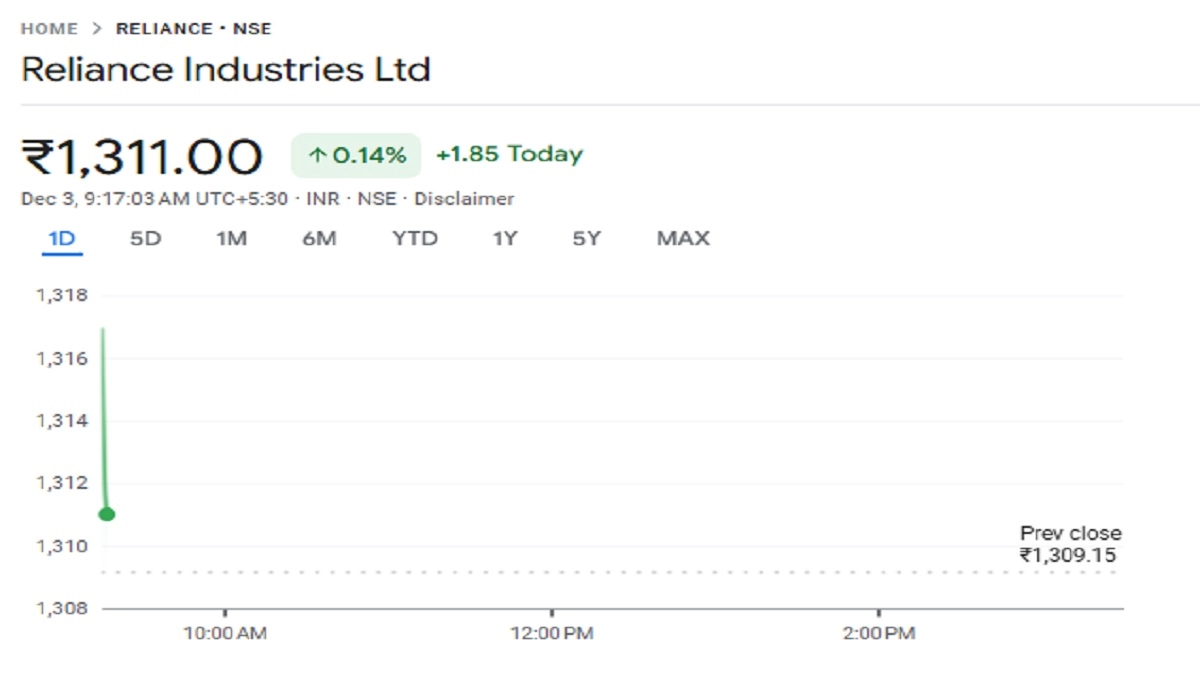
Task: Switch to the 1Y range
Action: coord(505,238)
